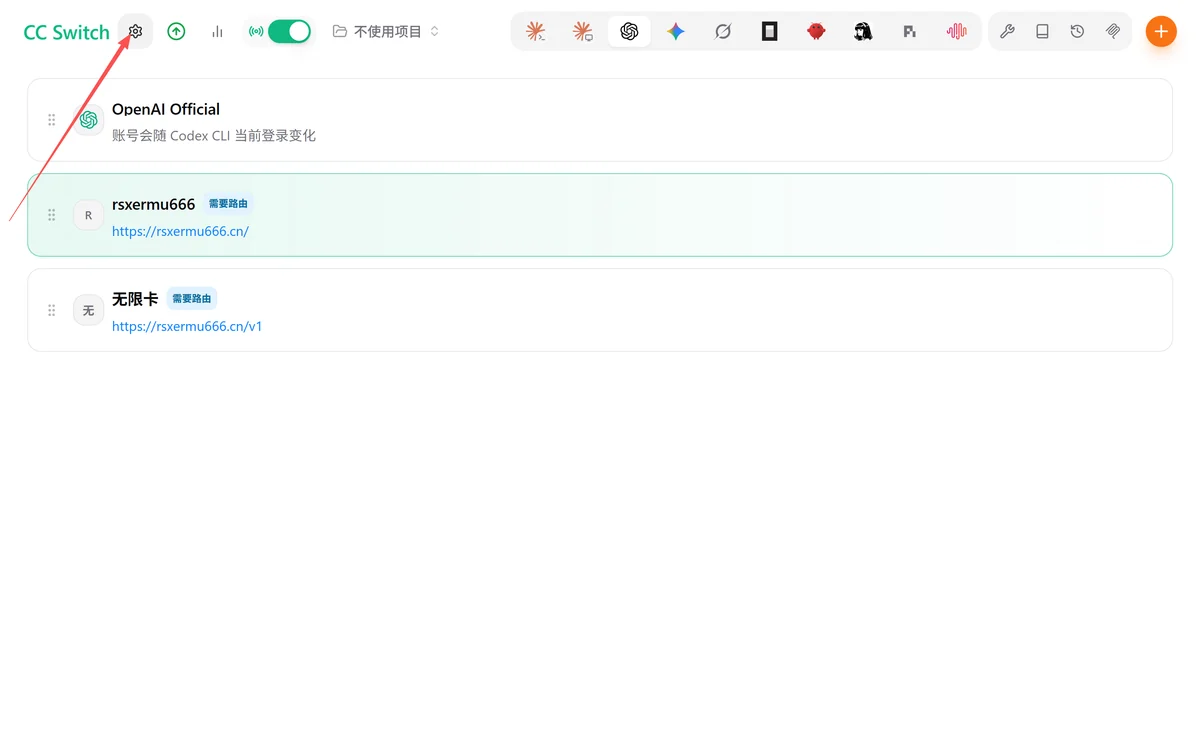Switch to the Claude Desktop tab
Image resolution: width=1200 pixels, height=755 pixels.
(583, 31)
